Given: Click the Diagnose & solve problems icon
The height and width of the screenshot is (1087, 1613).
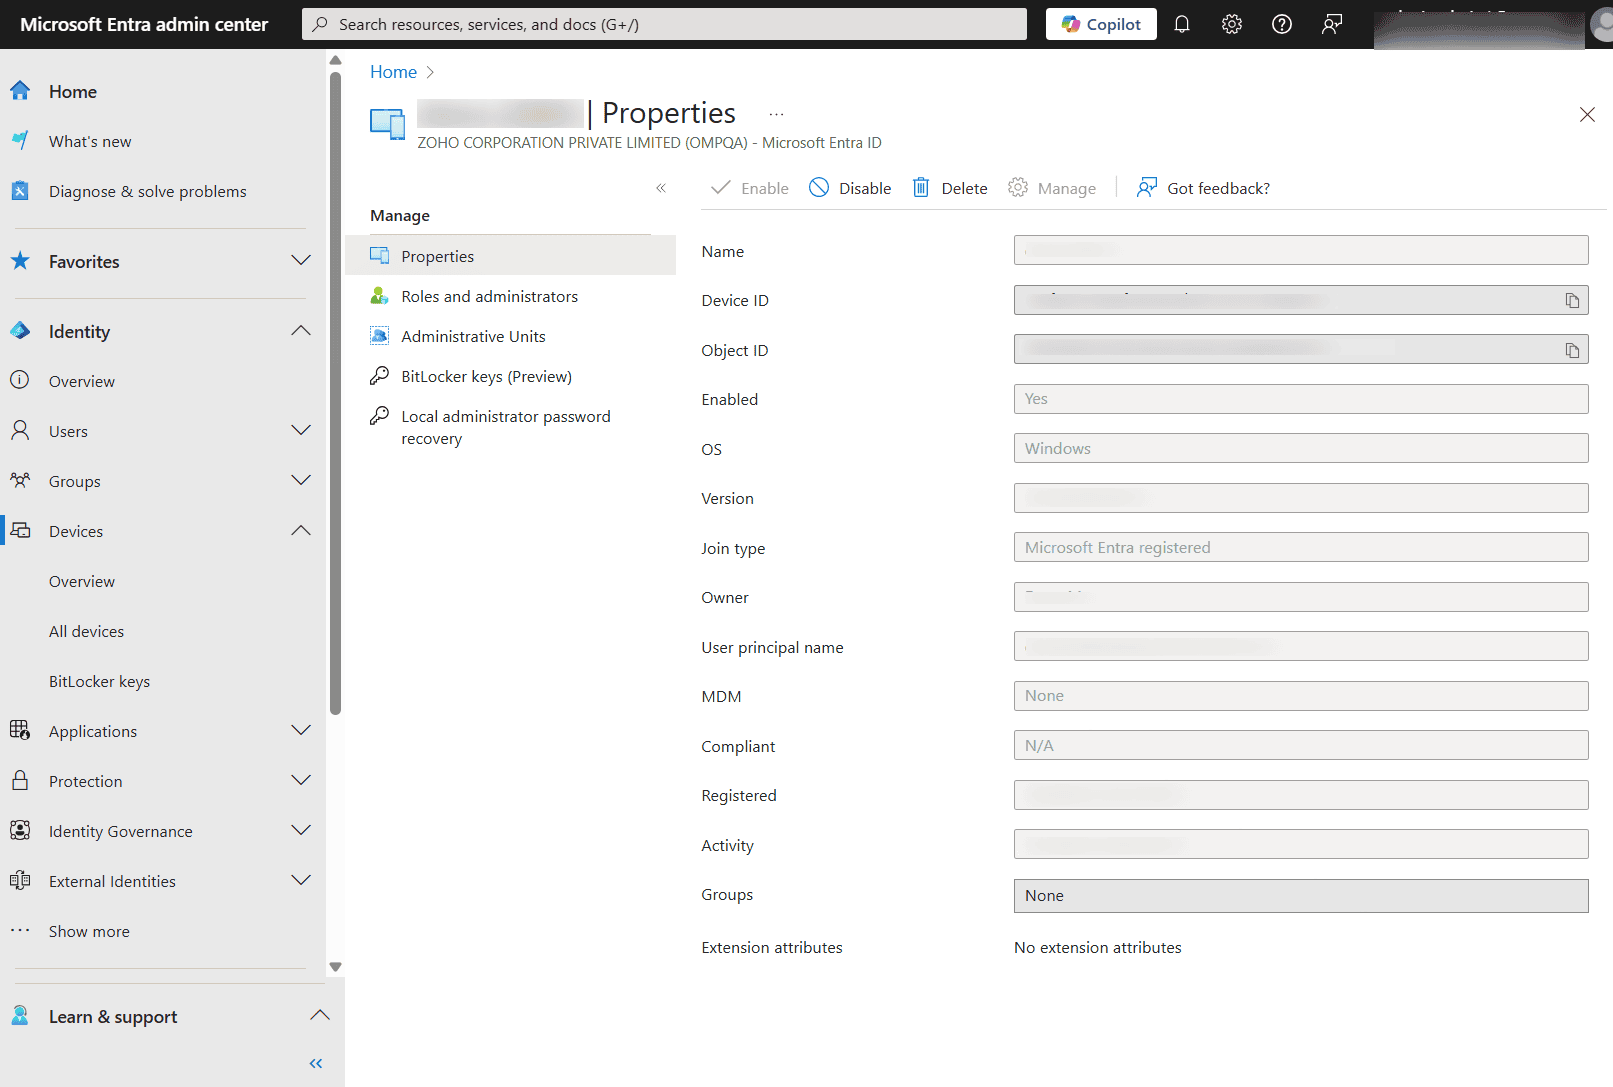Looking at the screenshot, I should point(20,191).
